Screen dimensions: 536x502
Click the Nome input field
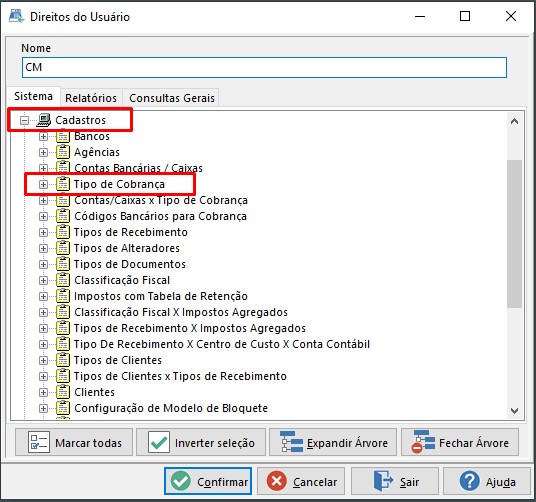tap(264, 67)
